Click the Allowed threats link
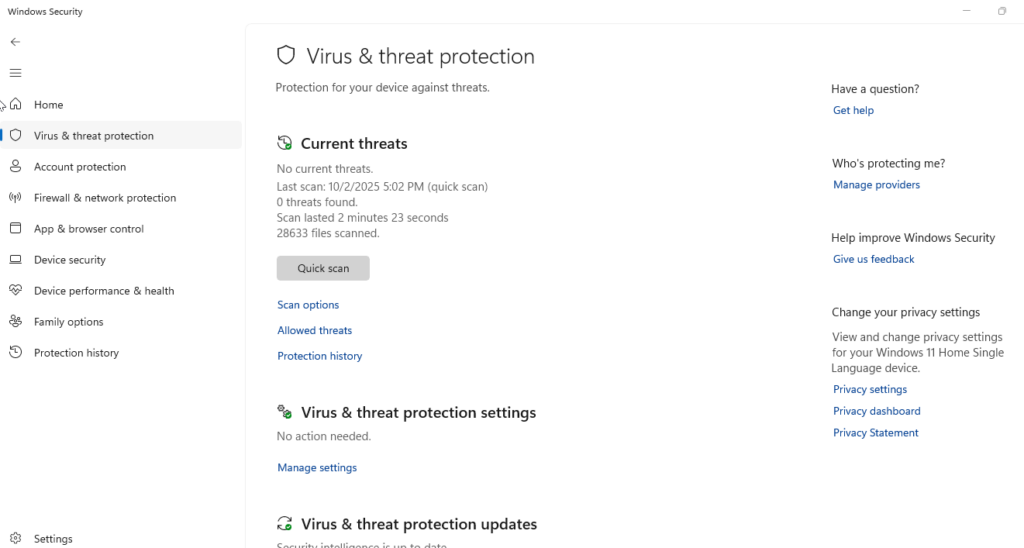The image size is (1024, 548). [x=315, y=330]
